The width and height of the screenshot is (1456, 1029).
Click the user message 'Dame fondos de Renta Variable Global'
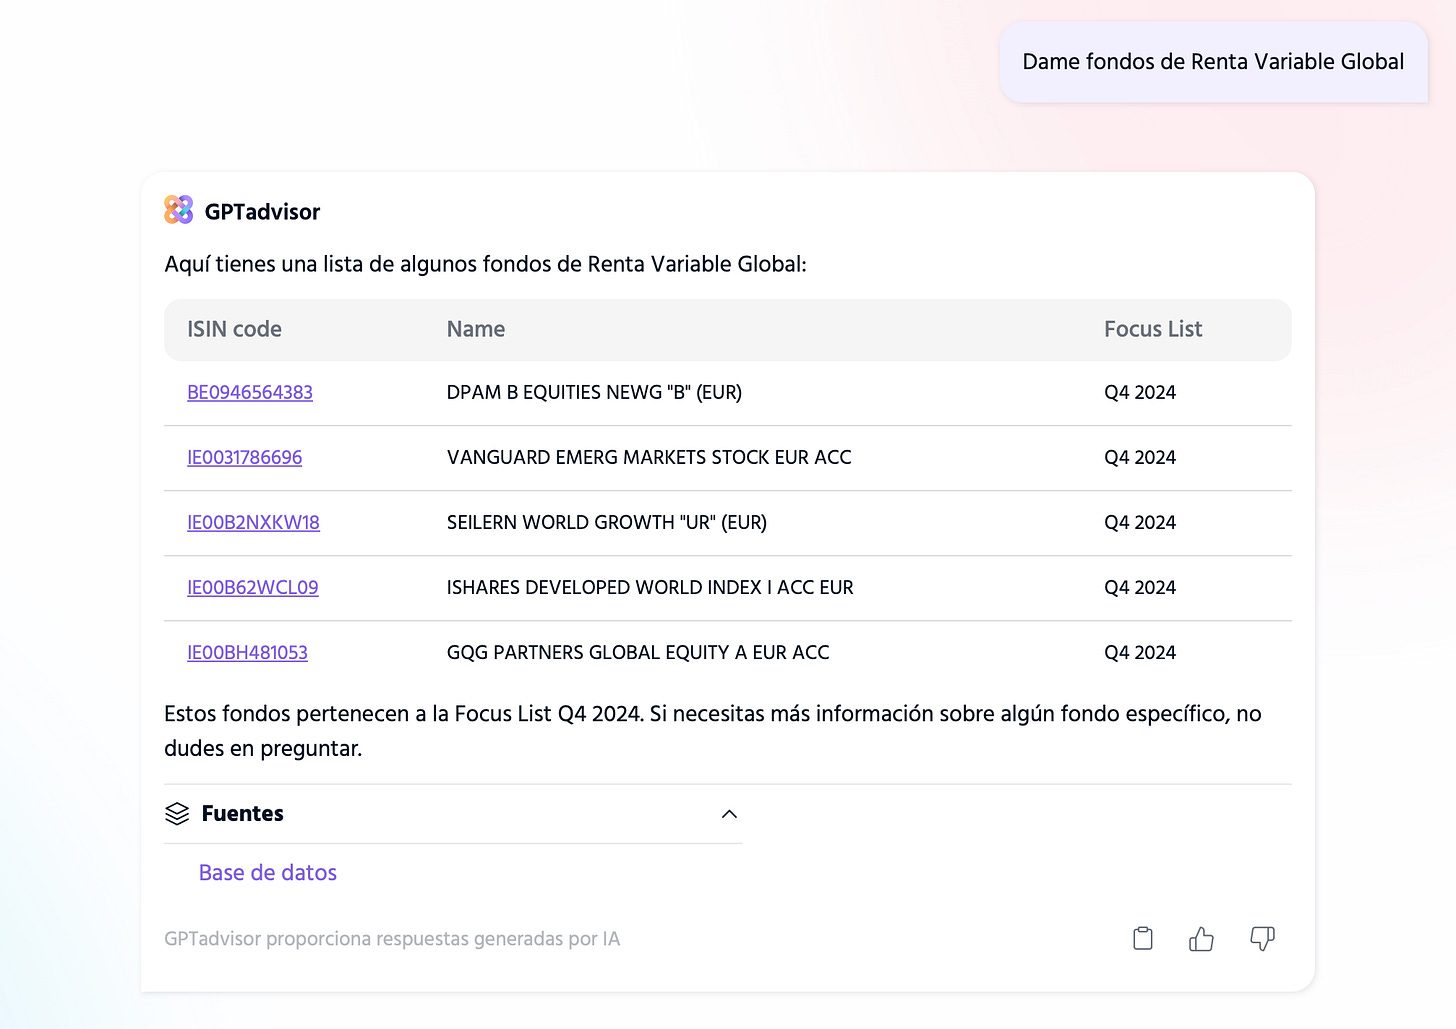tap(1213, 62)
